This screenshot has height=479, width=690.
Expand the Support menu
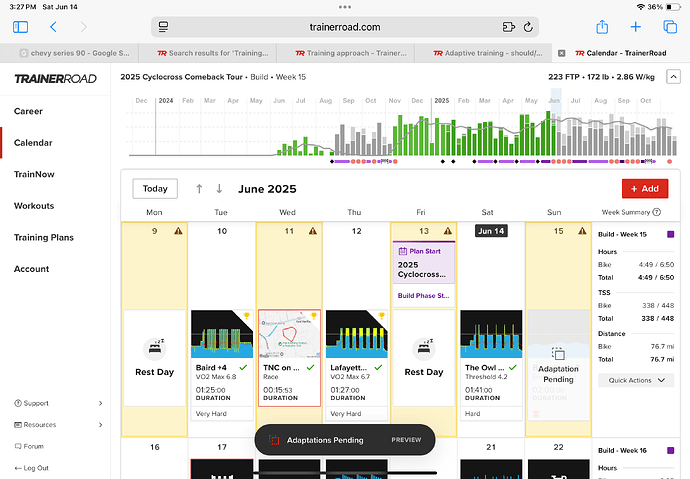point(58,403)
